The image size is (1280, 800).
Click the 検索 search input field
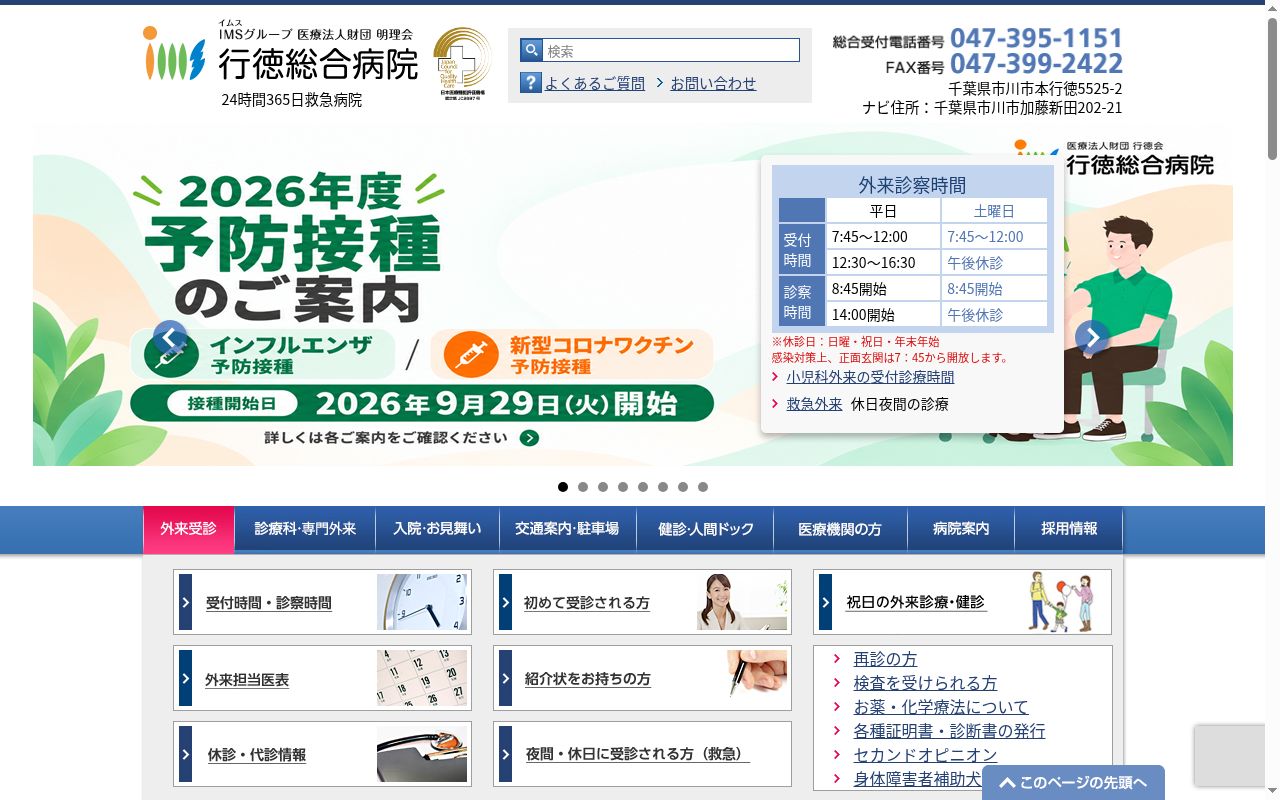coord(671,50)
